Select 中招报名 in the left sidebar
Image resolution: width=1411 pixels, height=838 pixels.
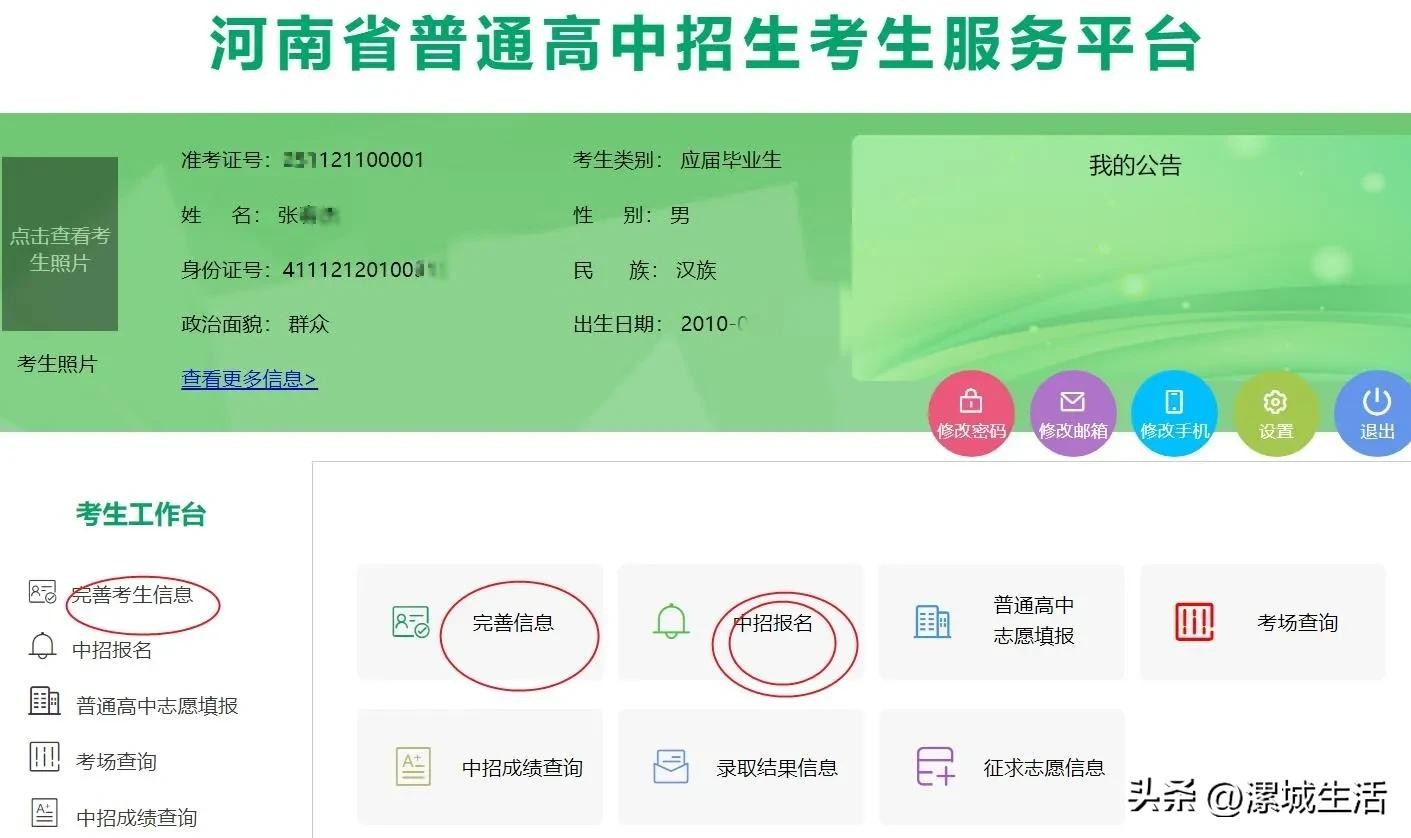pos(112,650)
